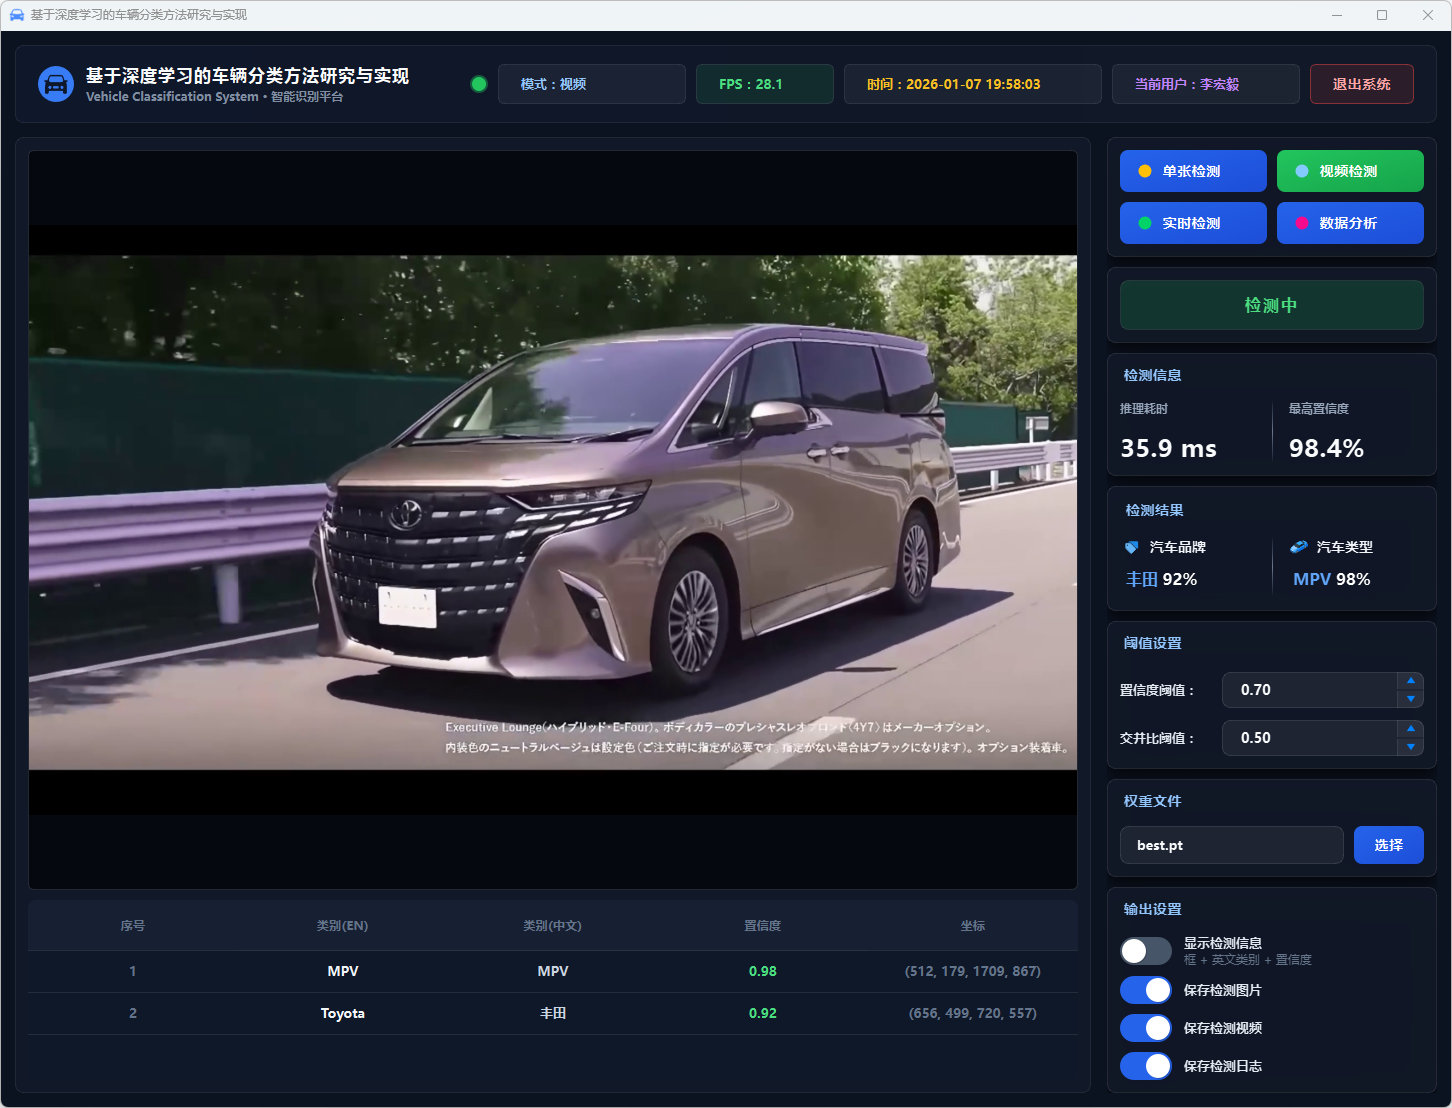Viewport: 1452px width, 1108px height.
Task: Click the car brand tag icon
Action: pyautogui.click(x=1132, y=547)
